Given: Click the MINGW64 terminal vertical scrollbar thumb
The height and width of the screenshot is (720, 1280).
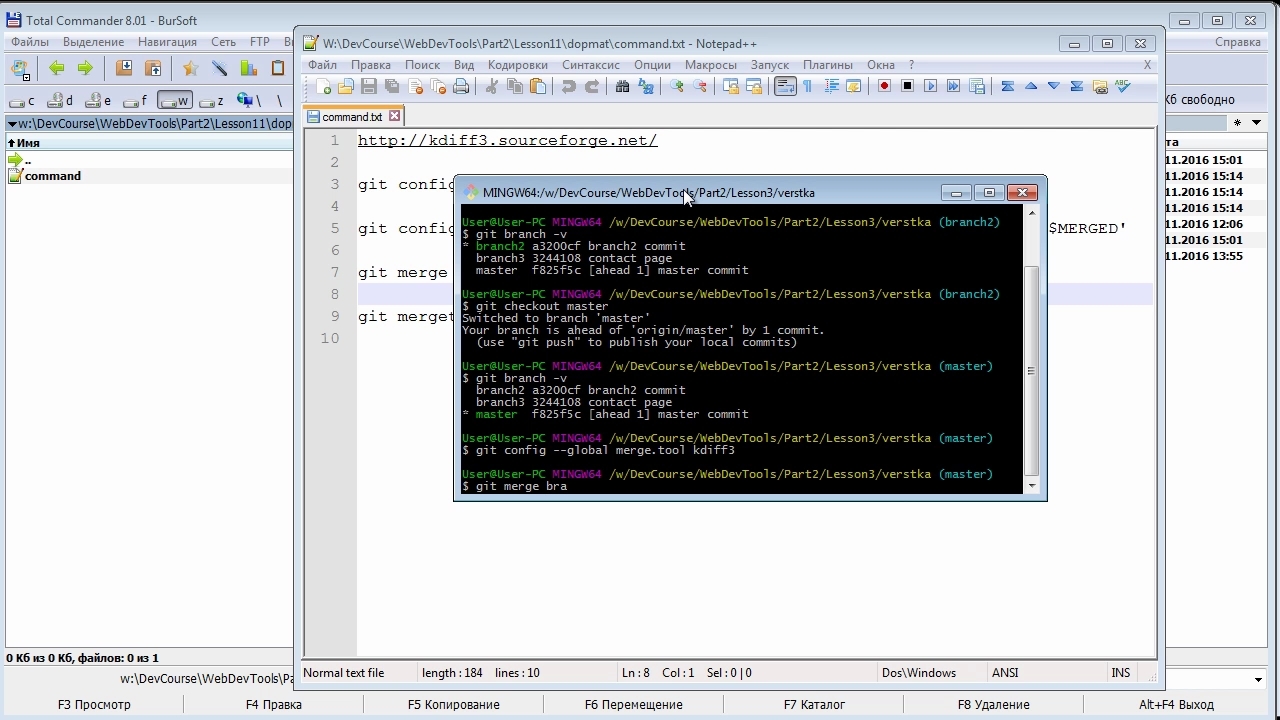Looking at the screenshot, I should pyautogui.click(x=1033, y=371).
